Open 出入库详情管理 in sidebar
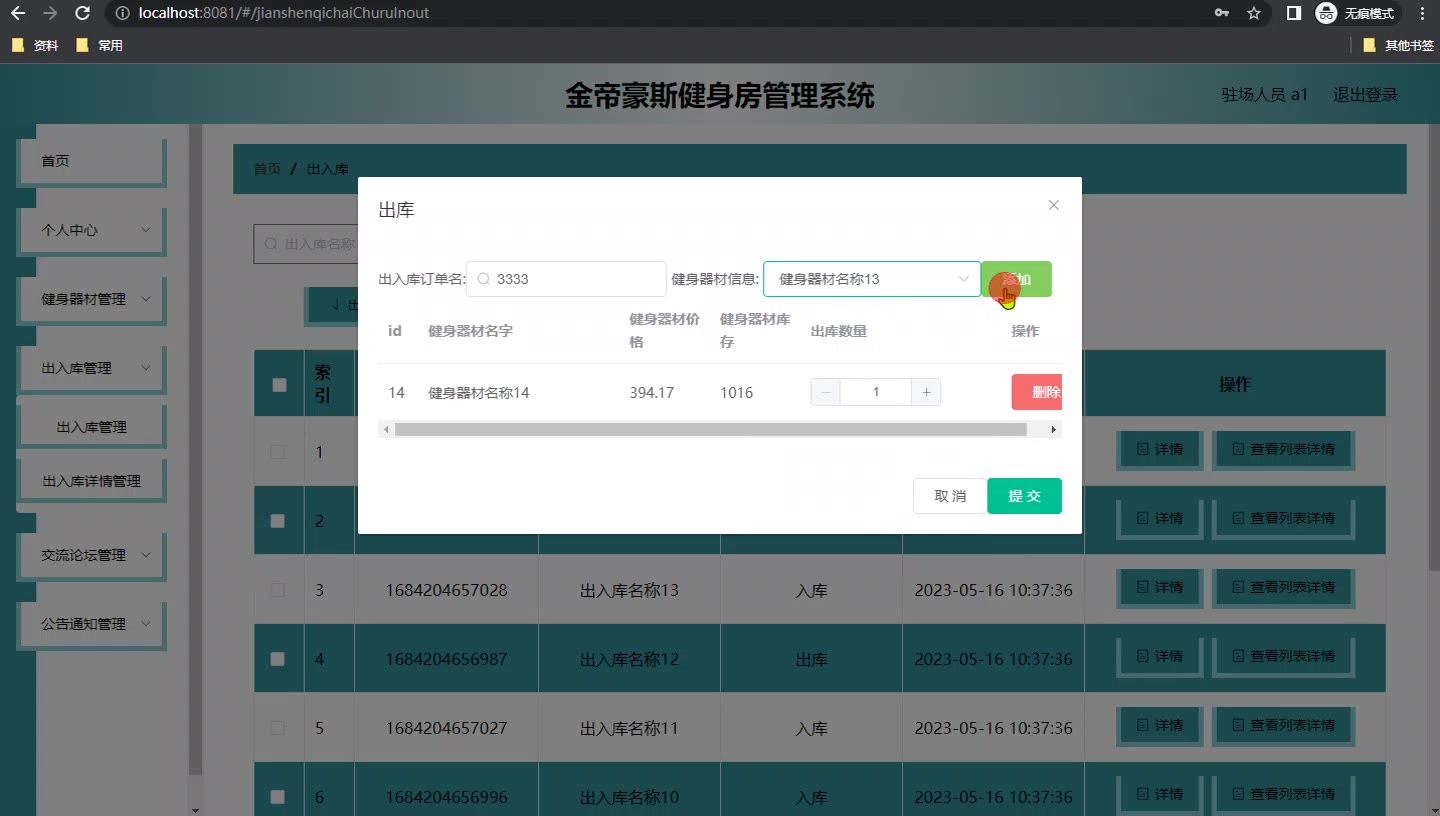This screenshot has height=816, width=1440. click(x=91, y=481)
